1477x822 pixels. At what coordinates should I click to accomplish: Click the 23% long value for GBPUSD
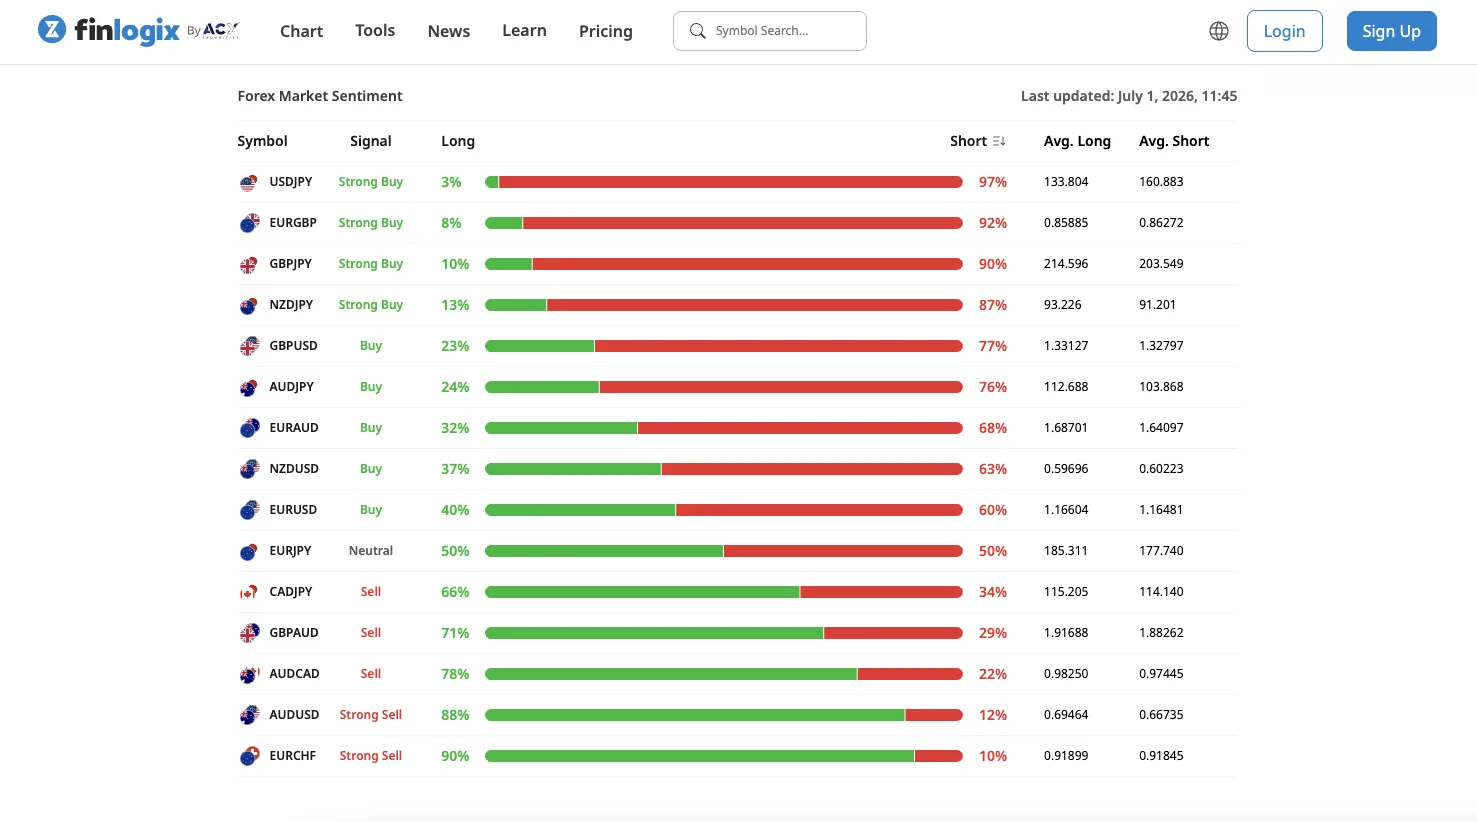point(455,346)
